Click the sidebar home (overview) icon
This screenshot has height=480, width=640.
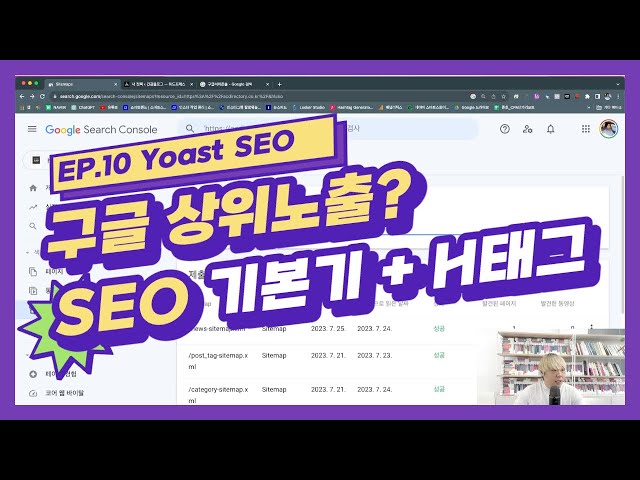tap(33, 188)
